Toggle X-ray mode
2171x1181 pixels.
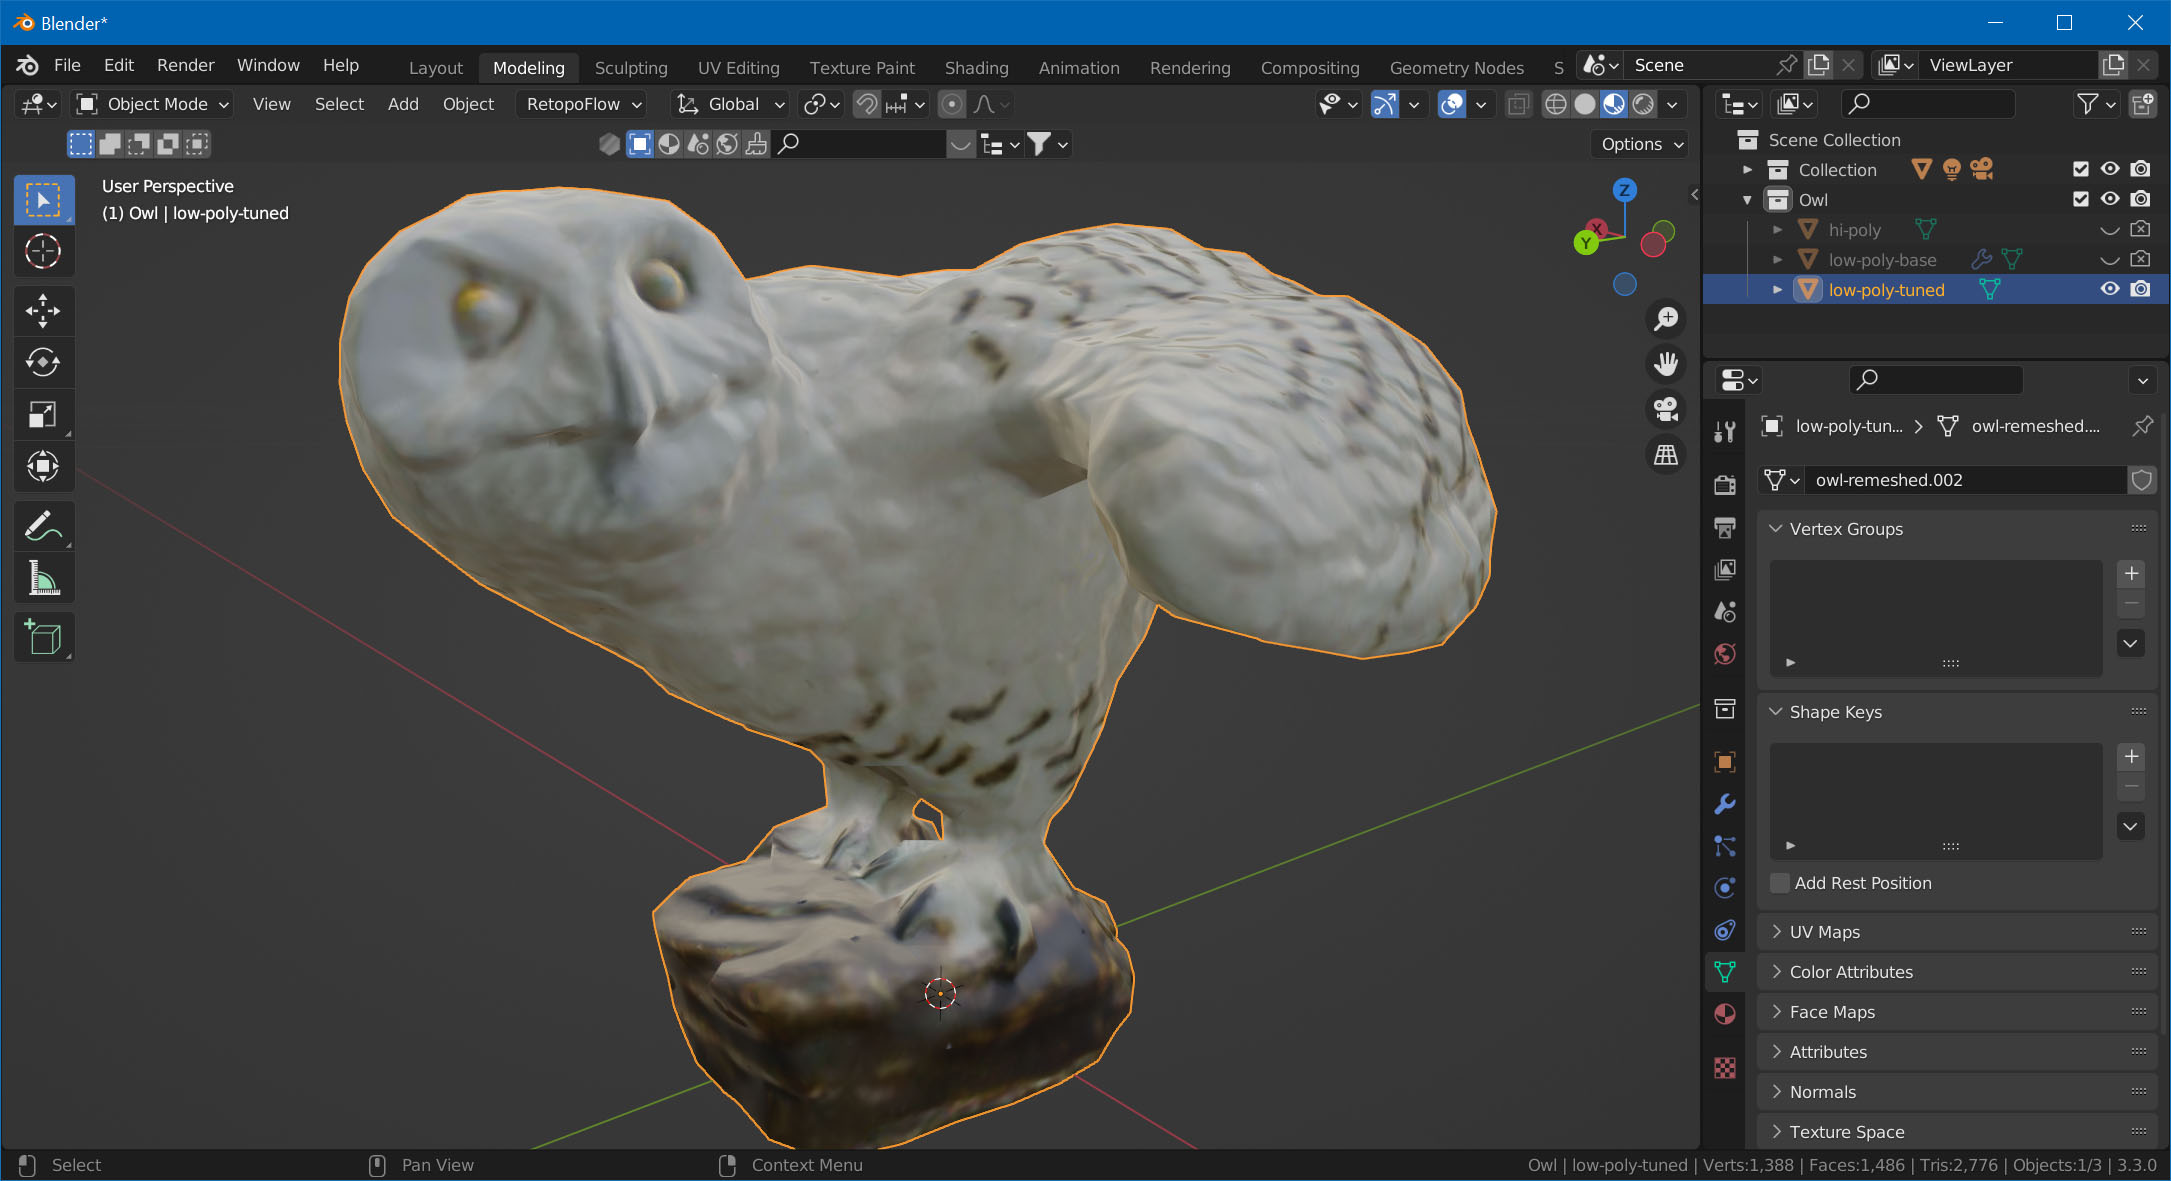pyautogui.click(x=1519, y=104)
